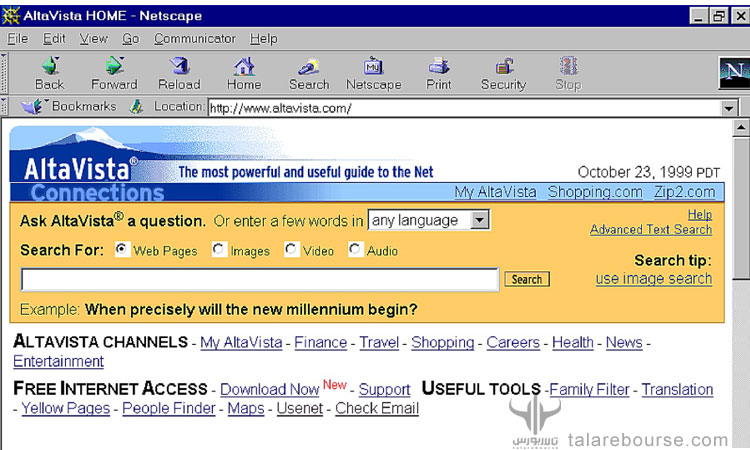Open the View menu
750x450 pixels.
93,39
